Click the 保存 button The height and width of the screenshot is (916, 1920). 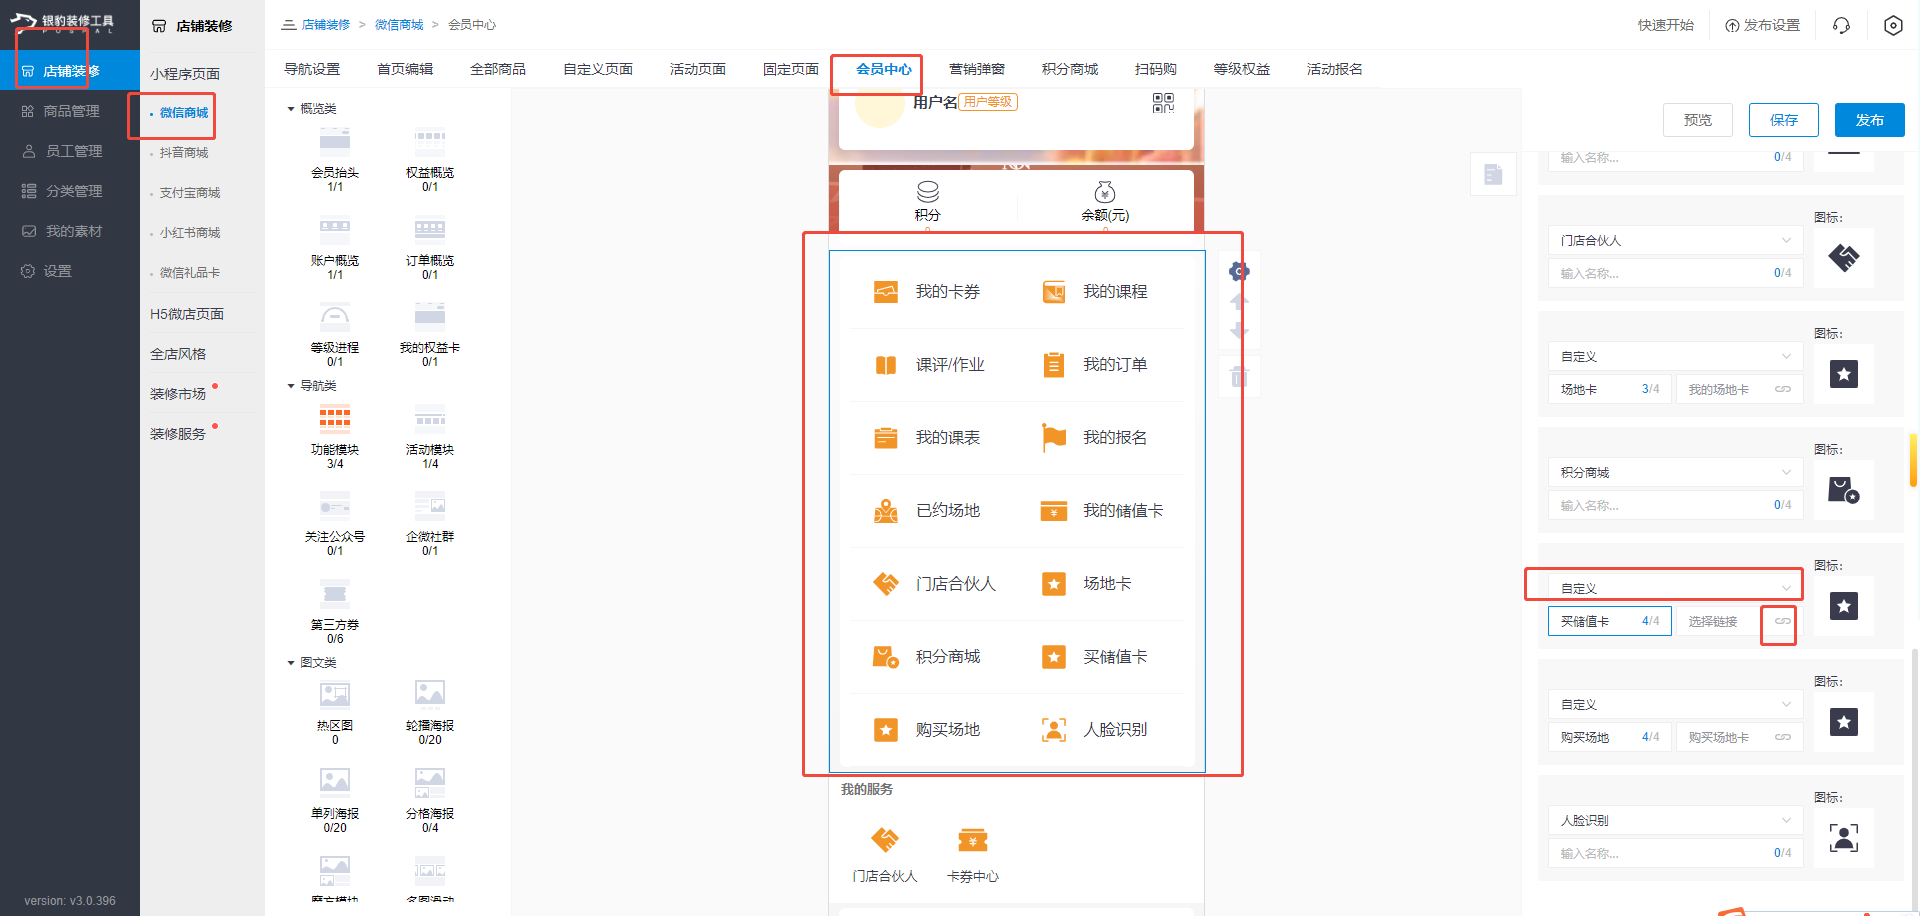pyautogui.click(x=1783, y=119)
